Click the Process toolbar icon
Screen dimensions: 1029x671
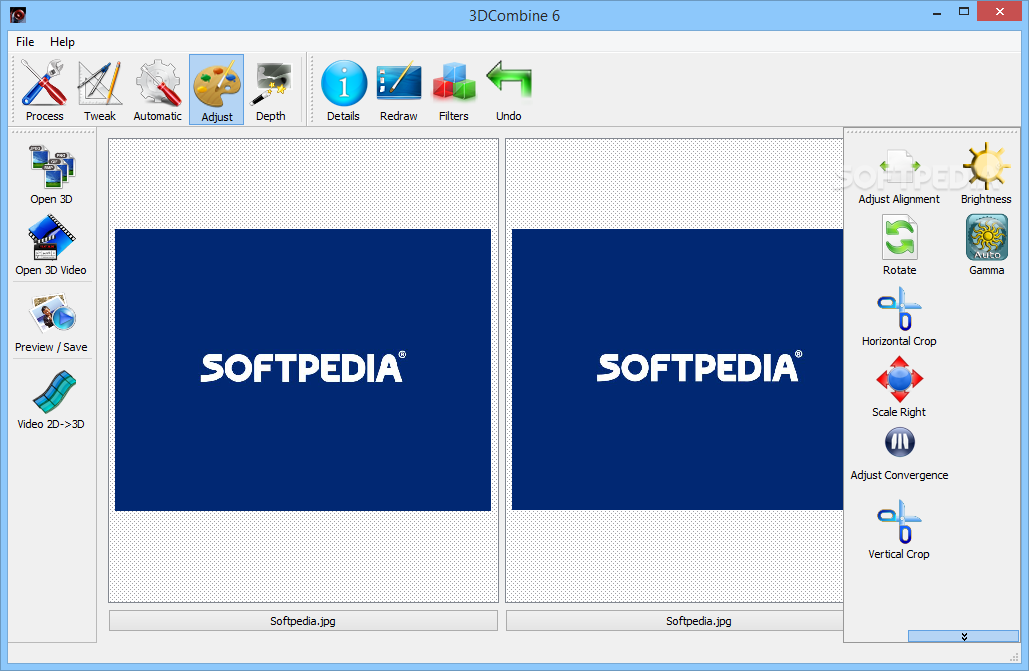coord(44,90)
